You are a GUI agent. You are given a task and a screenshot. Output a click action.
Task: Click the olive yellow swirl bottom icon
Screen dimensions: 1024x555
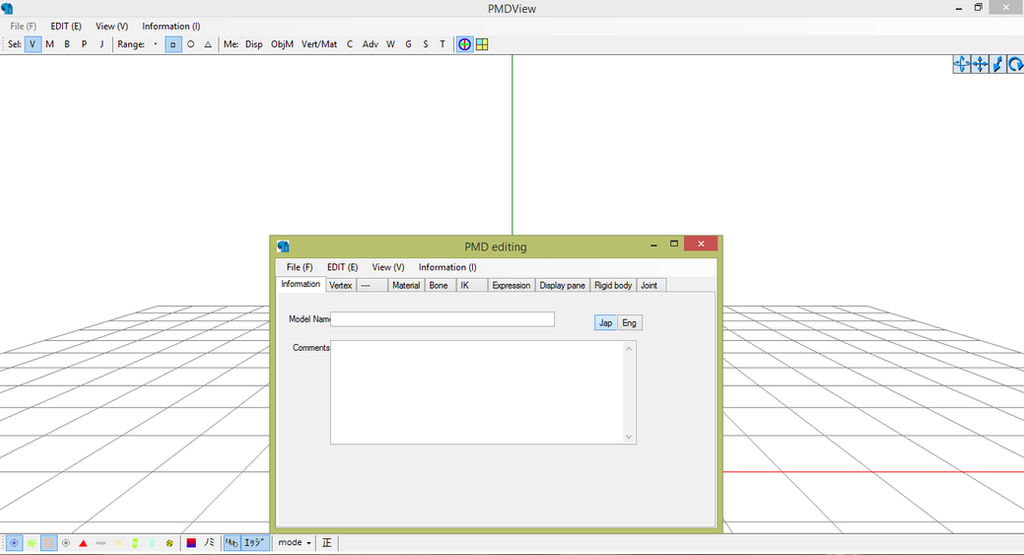(169, 543)
